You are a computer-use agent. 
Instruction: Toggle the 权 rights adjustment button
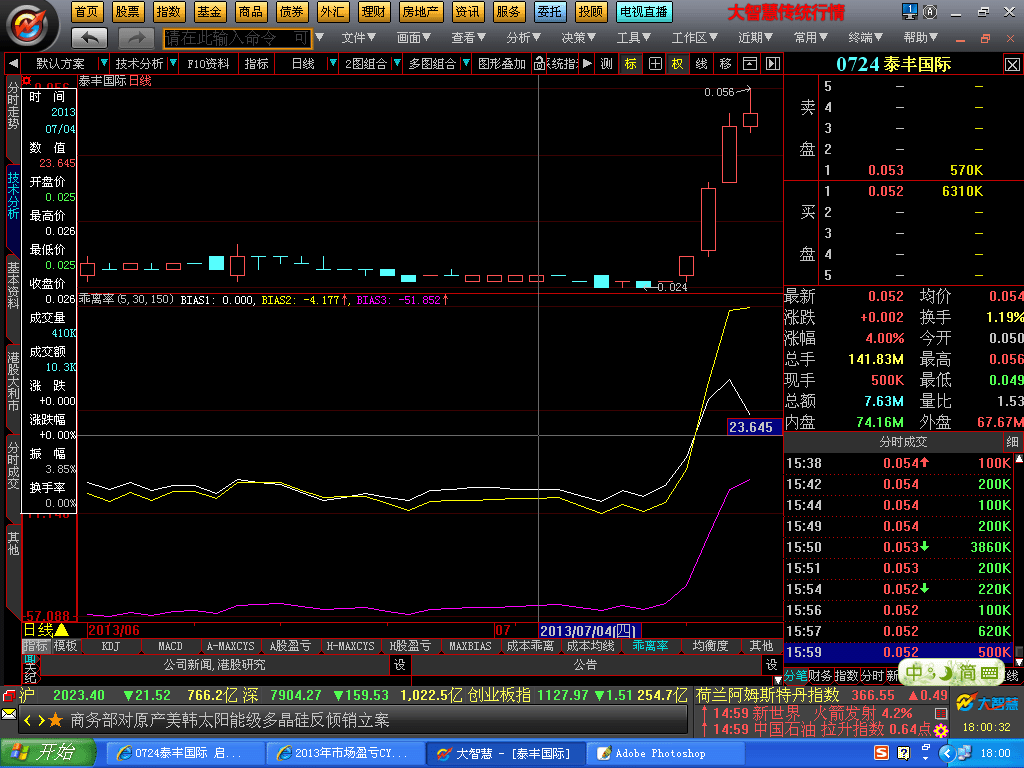pyautogui.click(x=677, y=63)
